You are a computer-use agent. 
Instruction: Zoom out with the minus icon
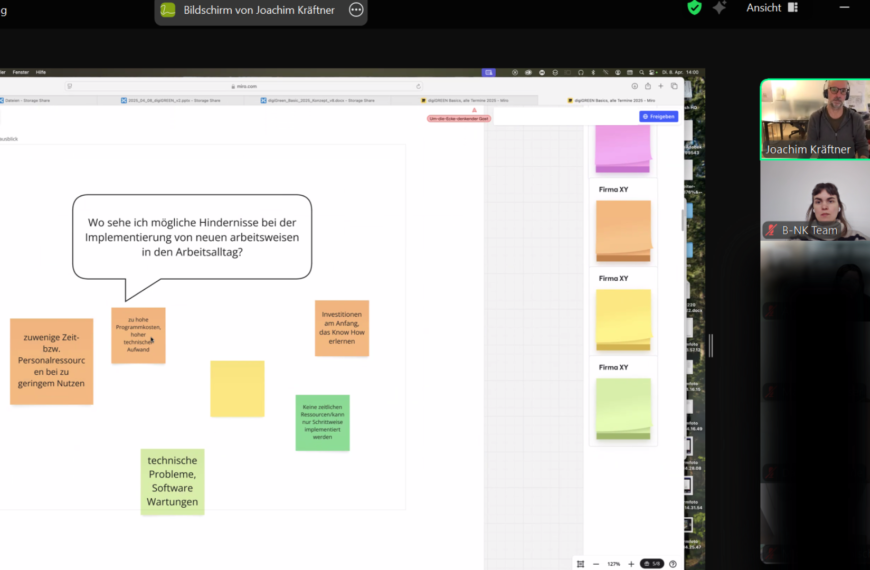tap(596, 564)
